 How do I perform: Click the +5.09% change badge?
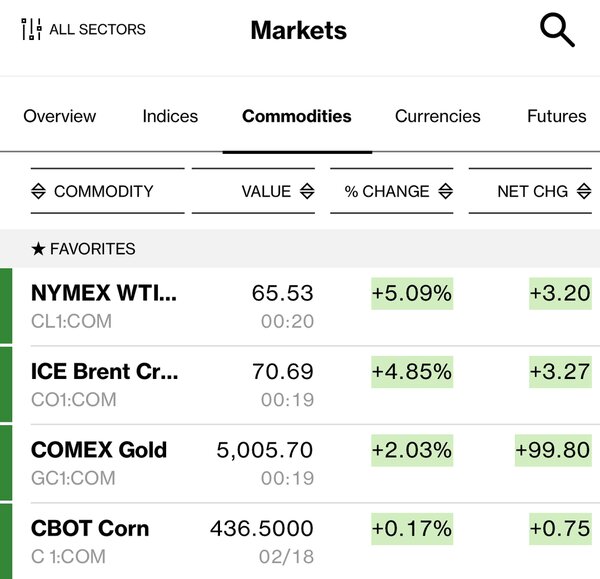point(412,294)
